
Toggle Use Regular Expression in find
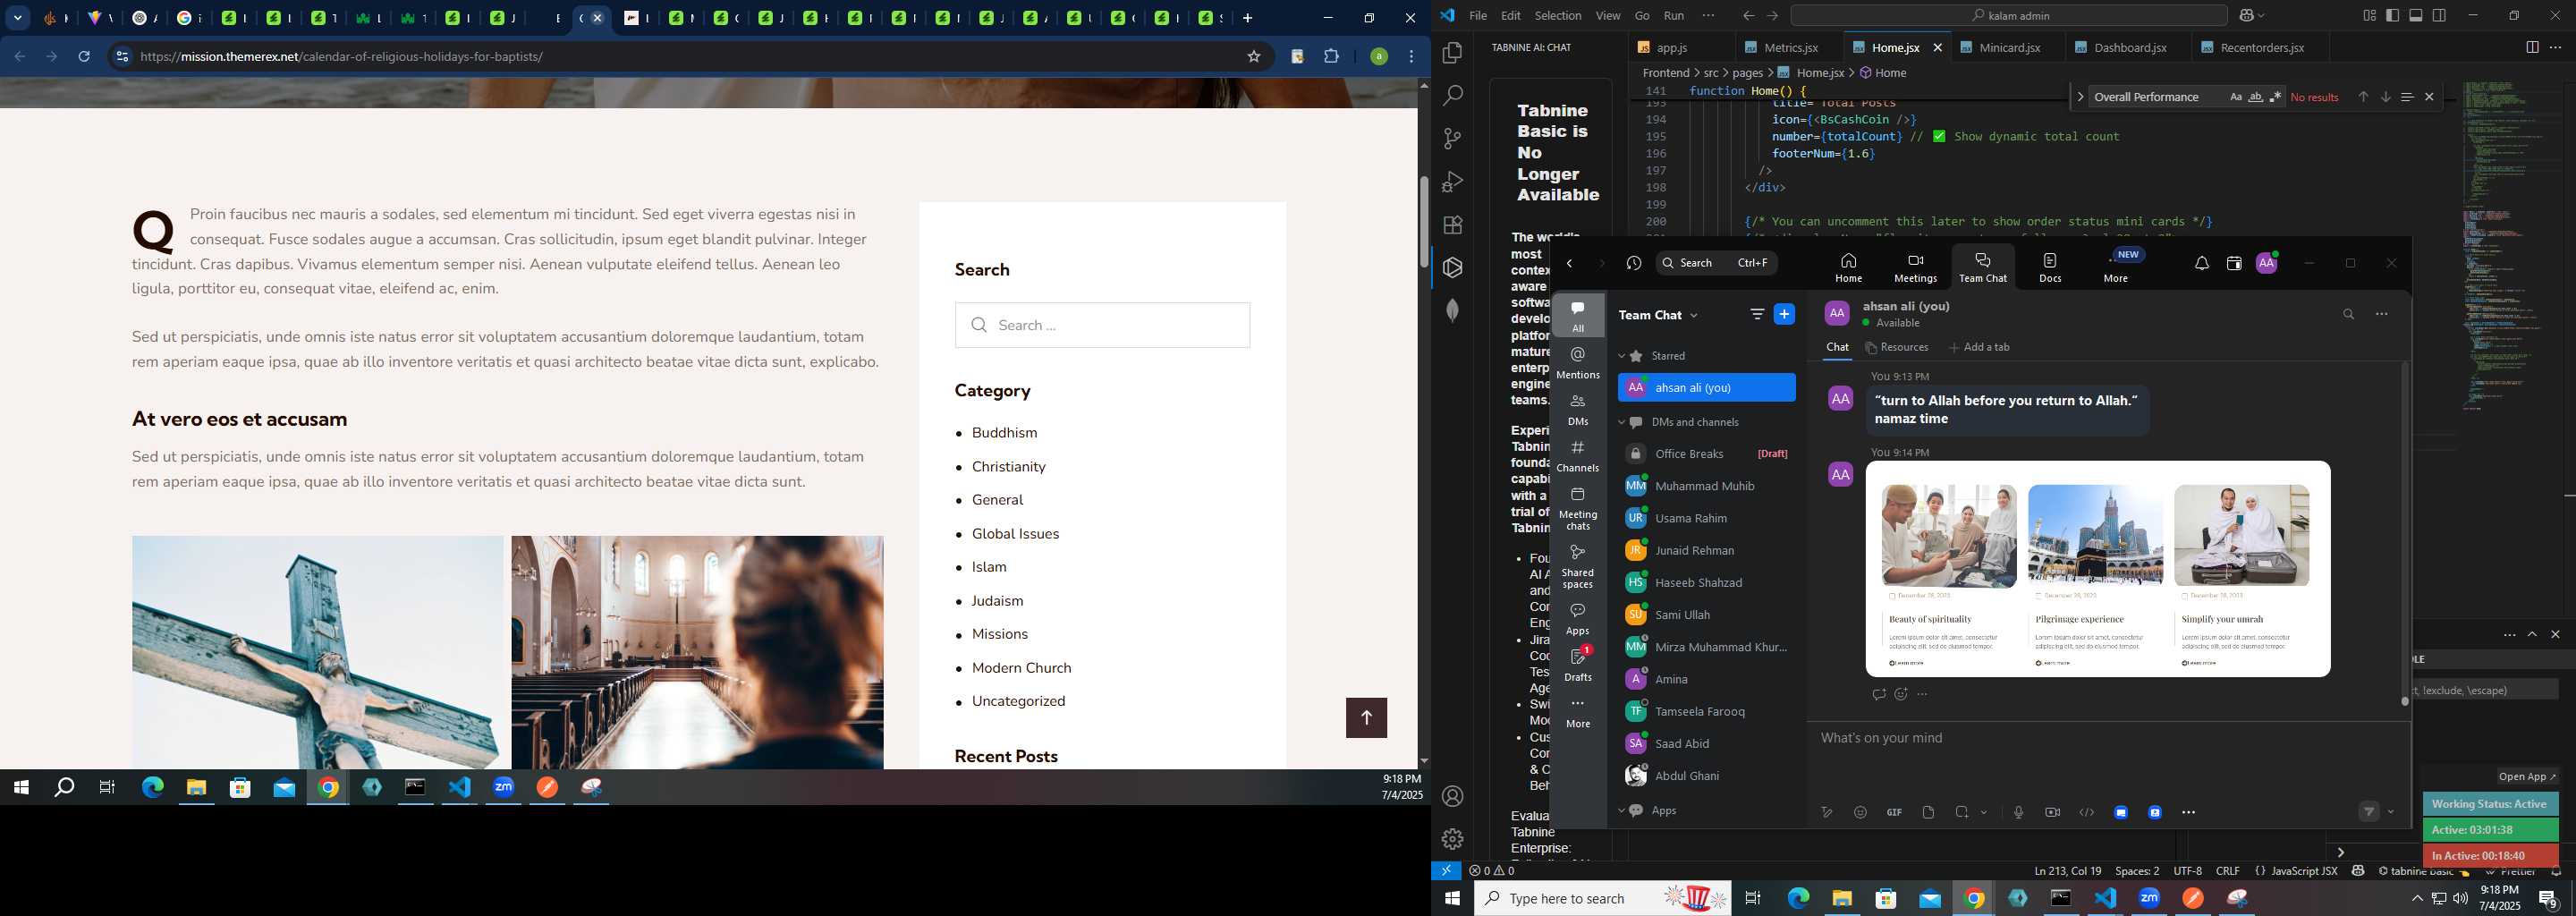2275,97
